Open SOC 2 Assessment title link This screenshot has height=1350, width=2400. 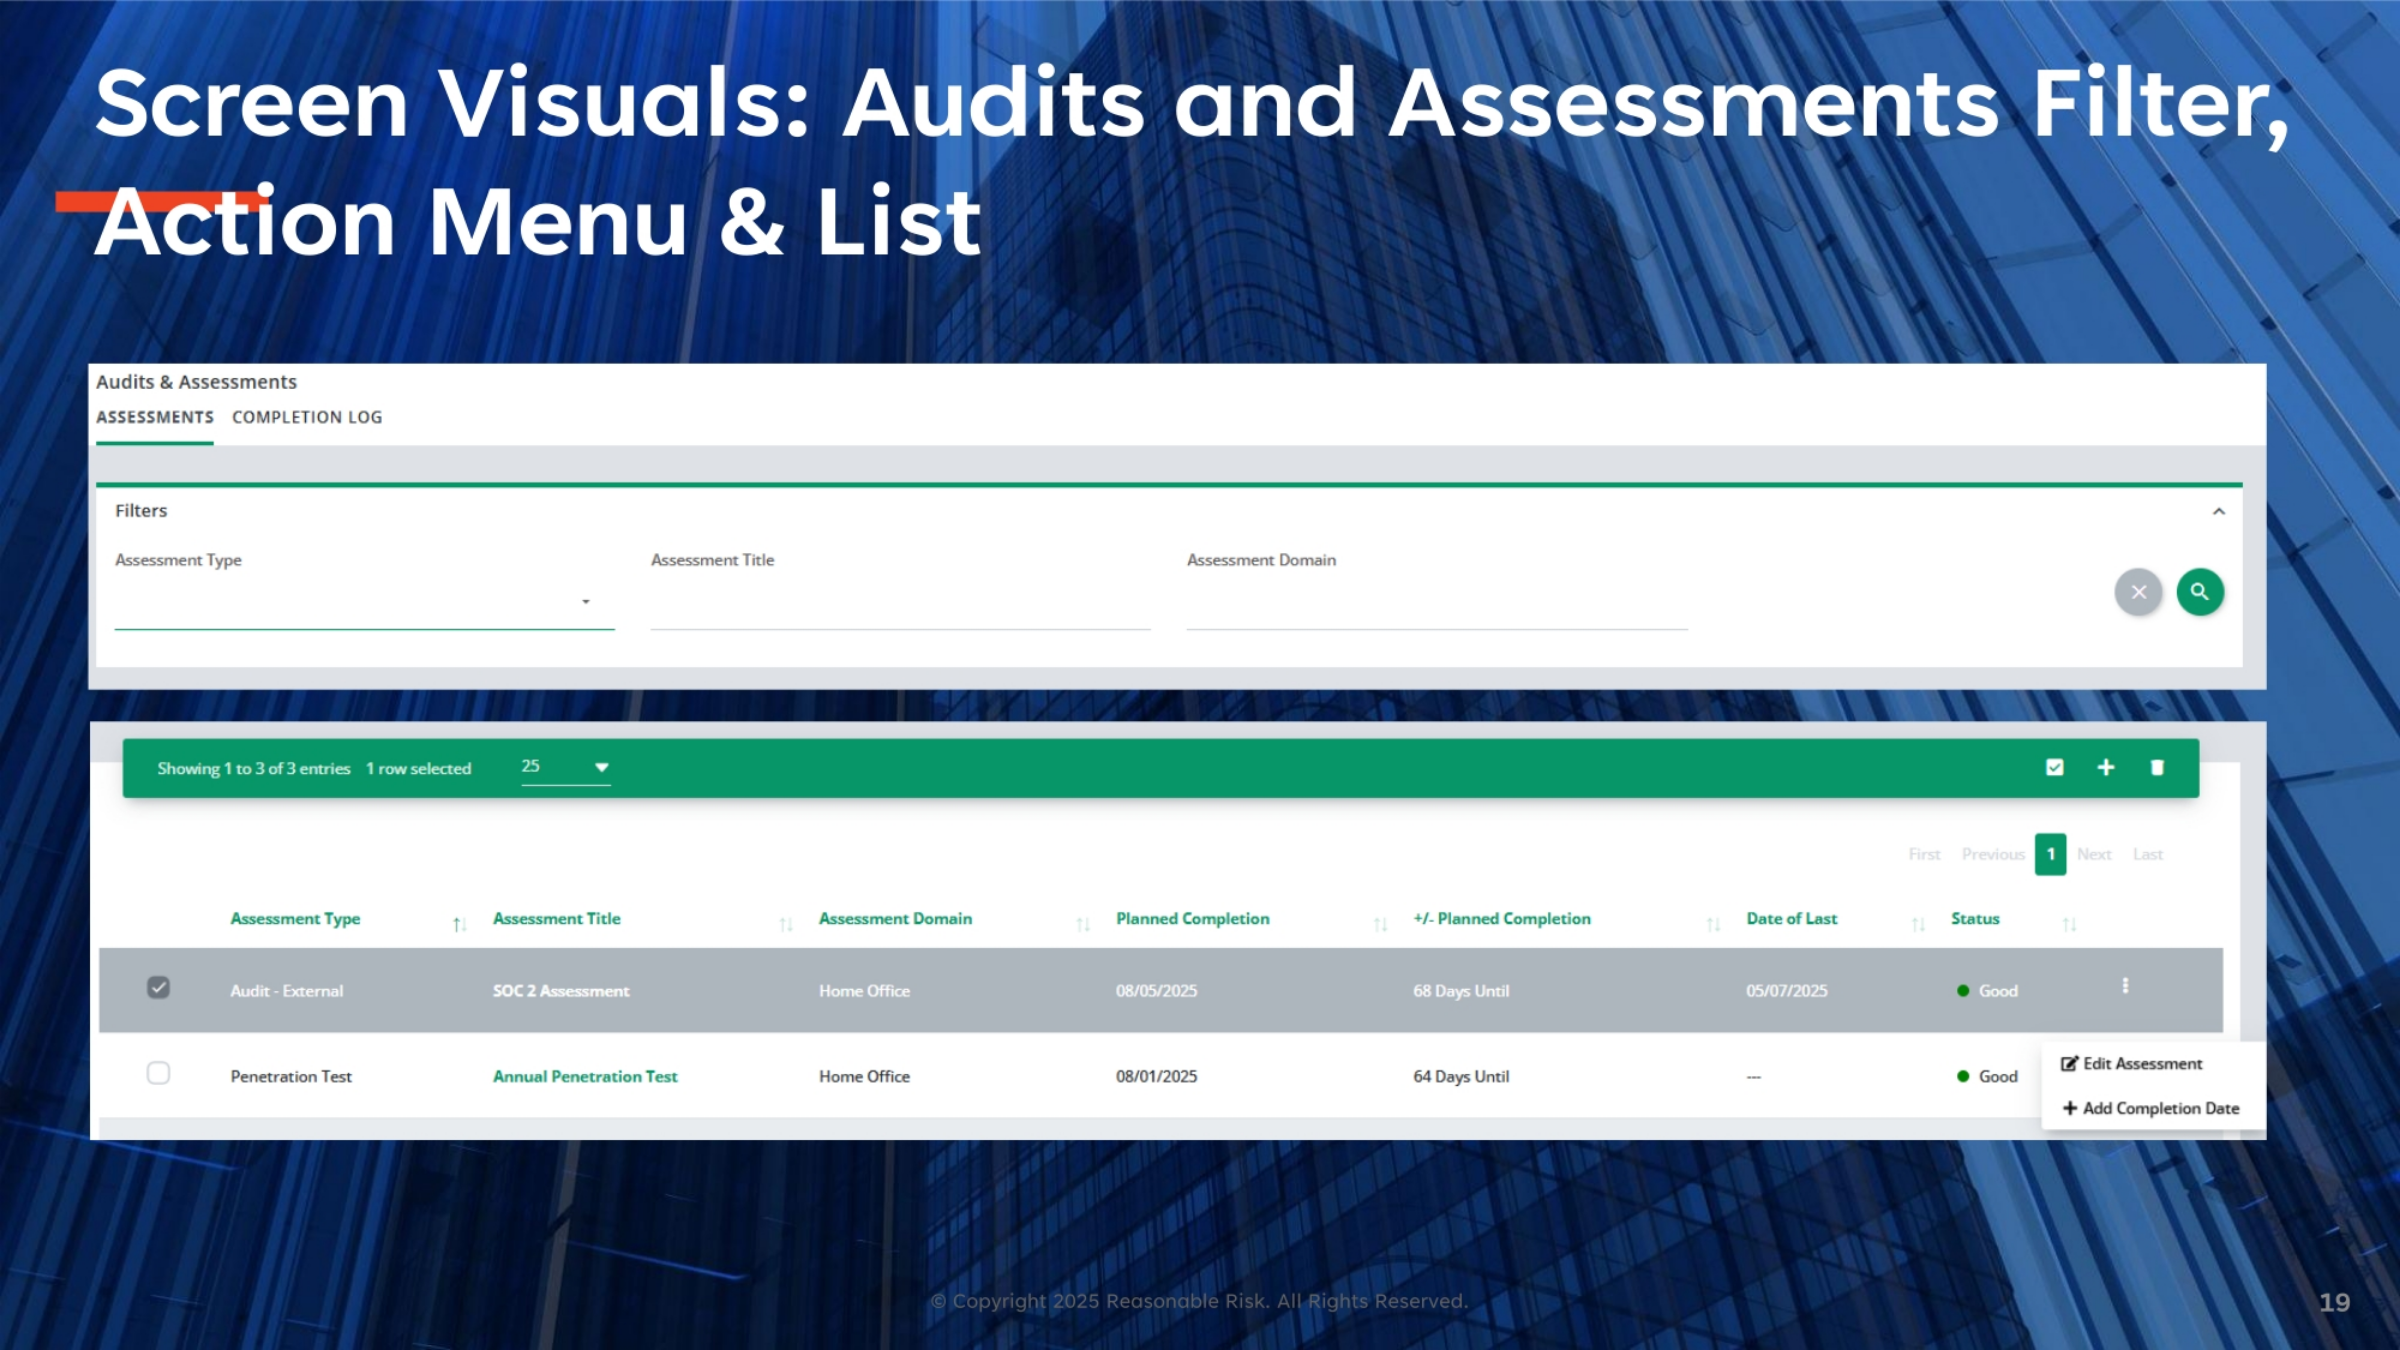[x=561, y=991]
